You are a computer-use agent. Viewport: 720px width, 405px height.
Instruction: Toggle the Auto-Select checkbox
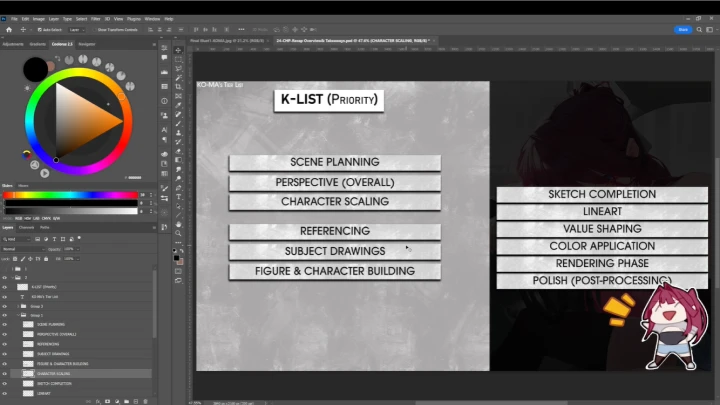[x=39, y=30]
